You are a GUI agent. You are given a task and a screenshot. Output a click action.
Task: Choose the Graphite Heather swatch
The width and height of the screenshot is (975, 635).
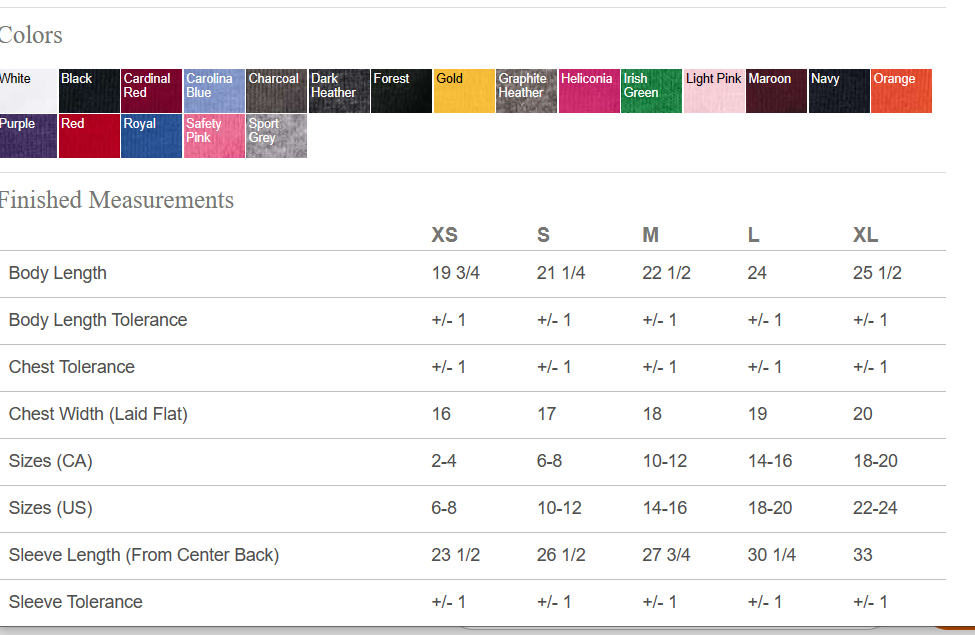(x=527, y=91)
